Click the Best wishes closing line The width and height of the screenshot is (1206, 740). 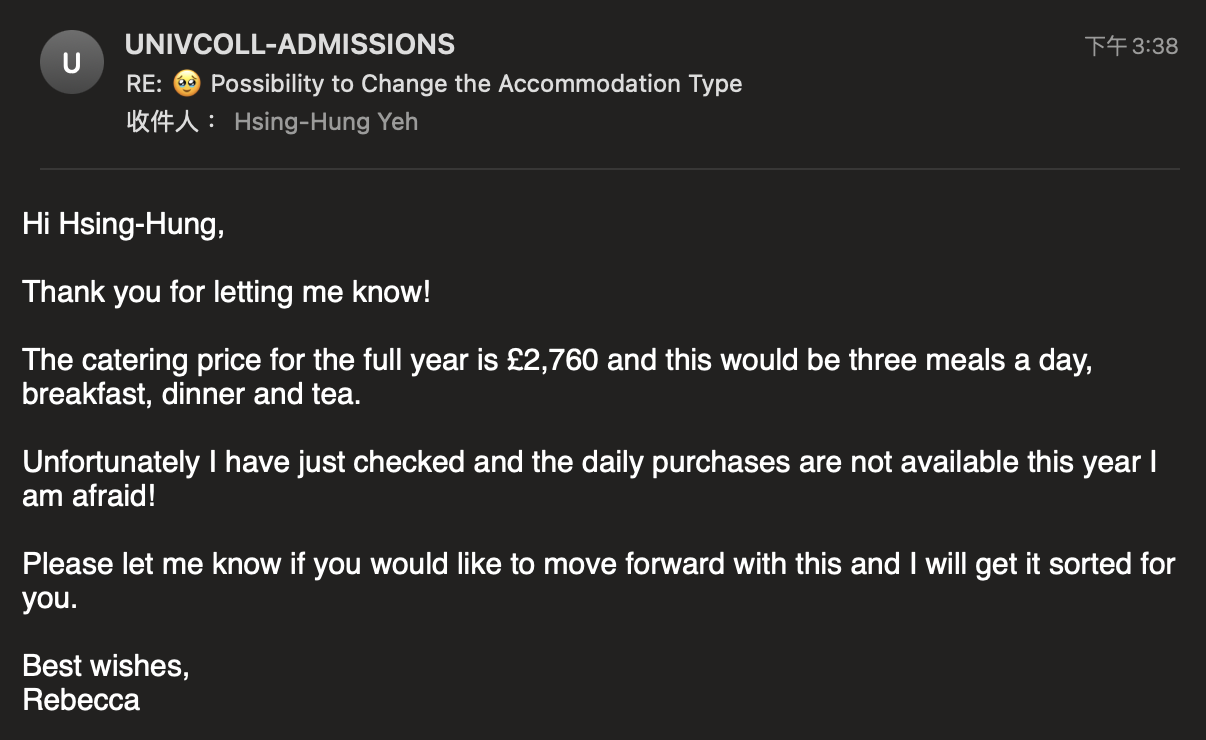click(x=106, y=665)
